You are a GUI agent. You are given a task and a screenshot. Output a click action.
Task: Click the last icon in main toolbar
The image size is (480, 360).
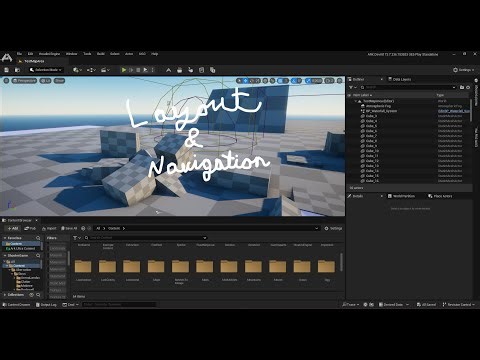212,70
